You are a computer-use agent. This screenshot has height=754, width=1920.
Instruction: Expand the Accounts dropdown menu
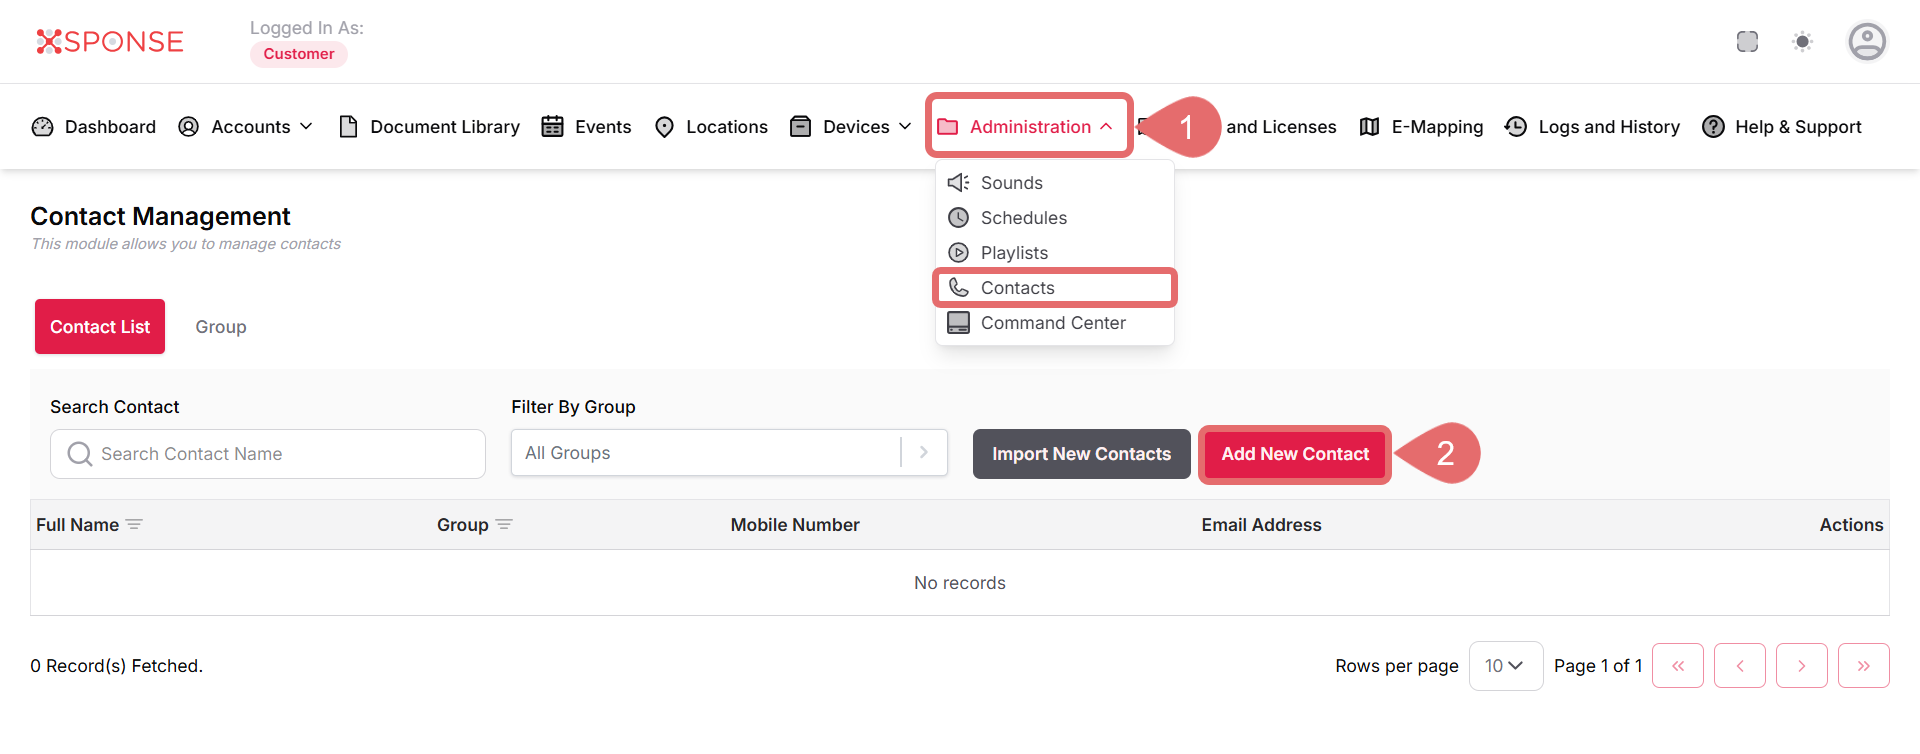tap(246, 127)
